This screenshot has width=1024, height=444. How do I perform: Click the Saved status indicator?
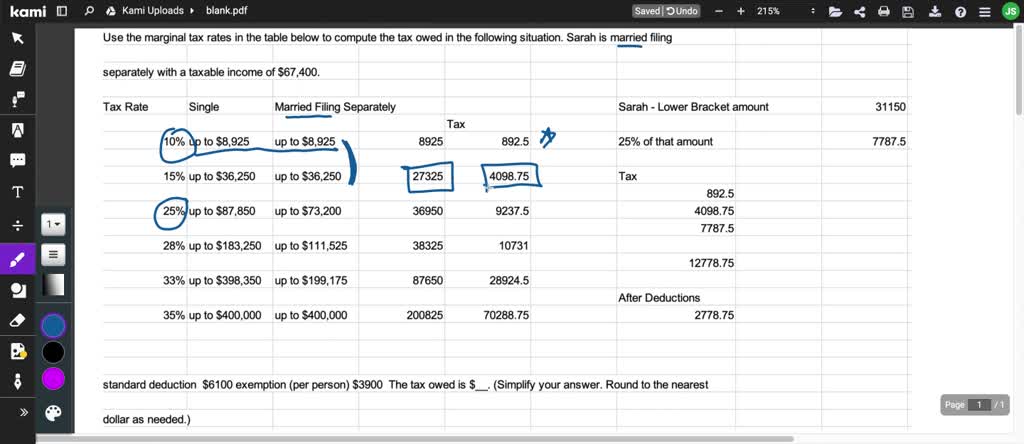[647, 11]
